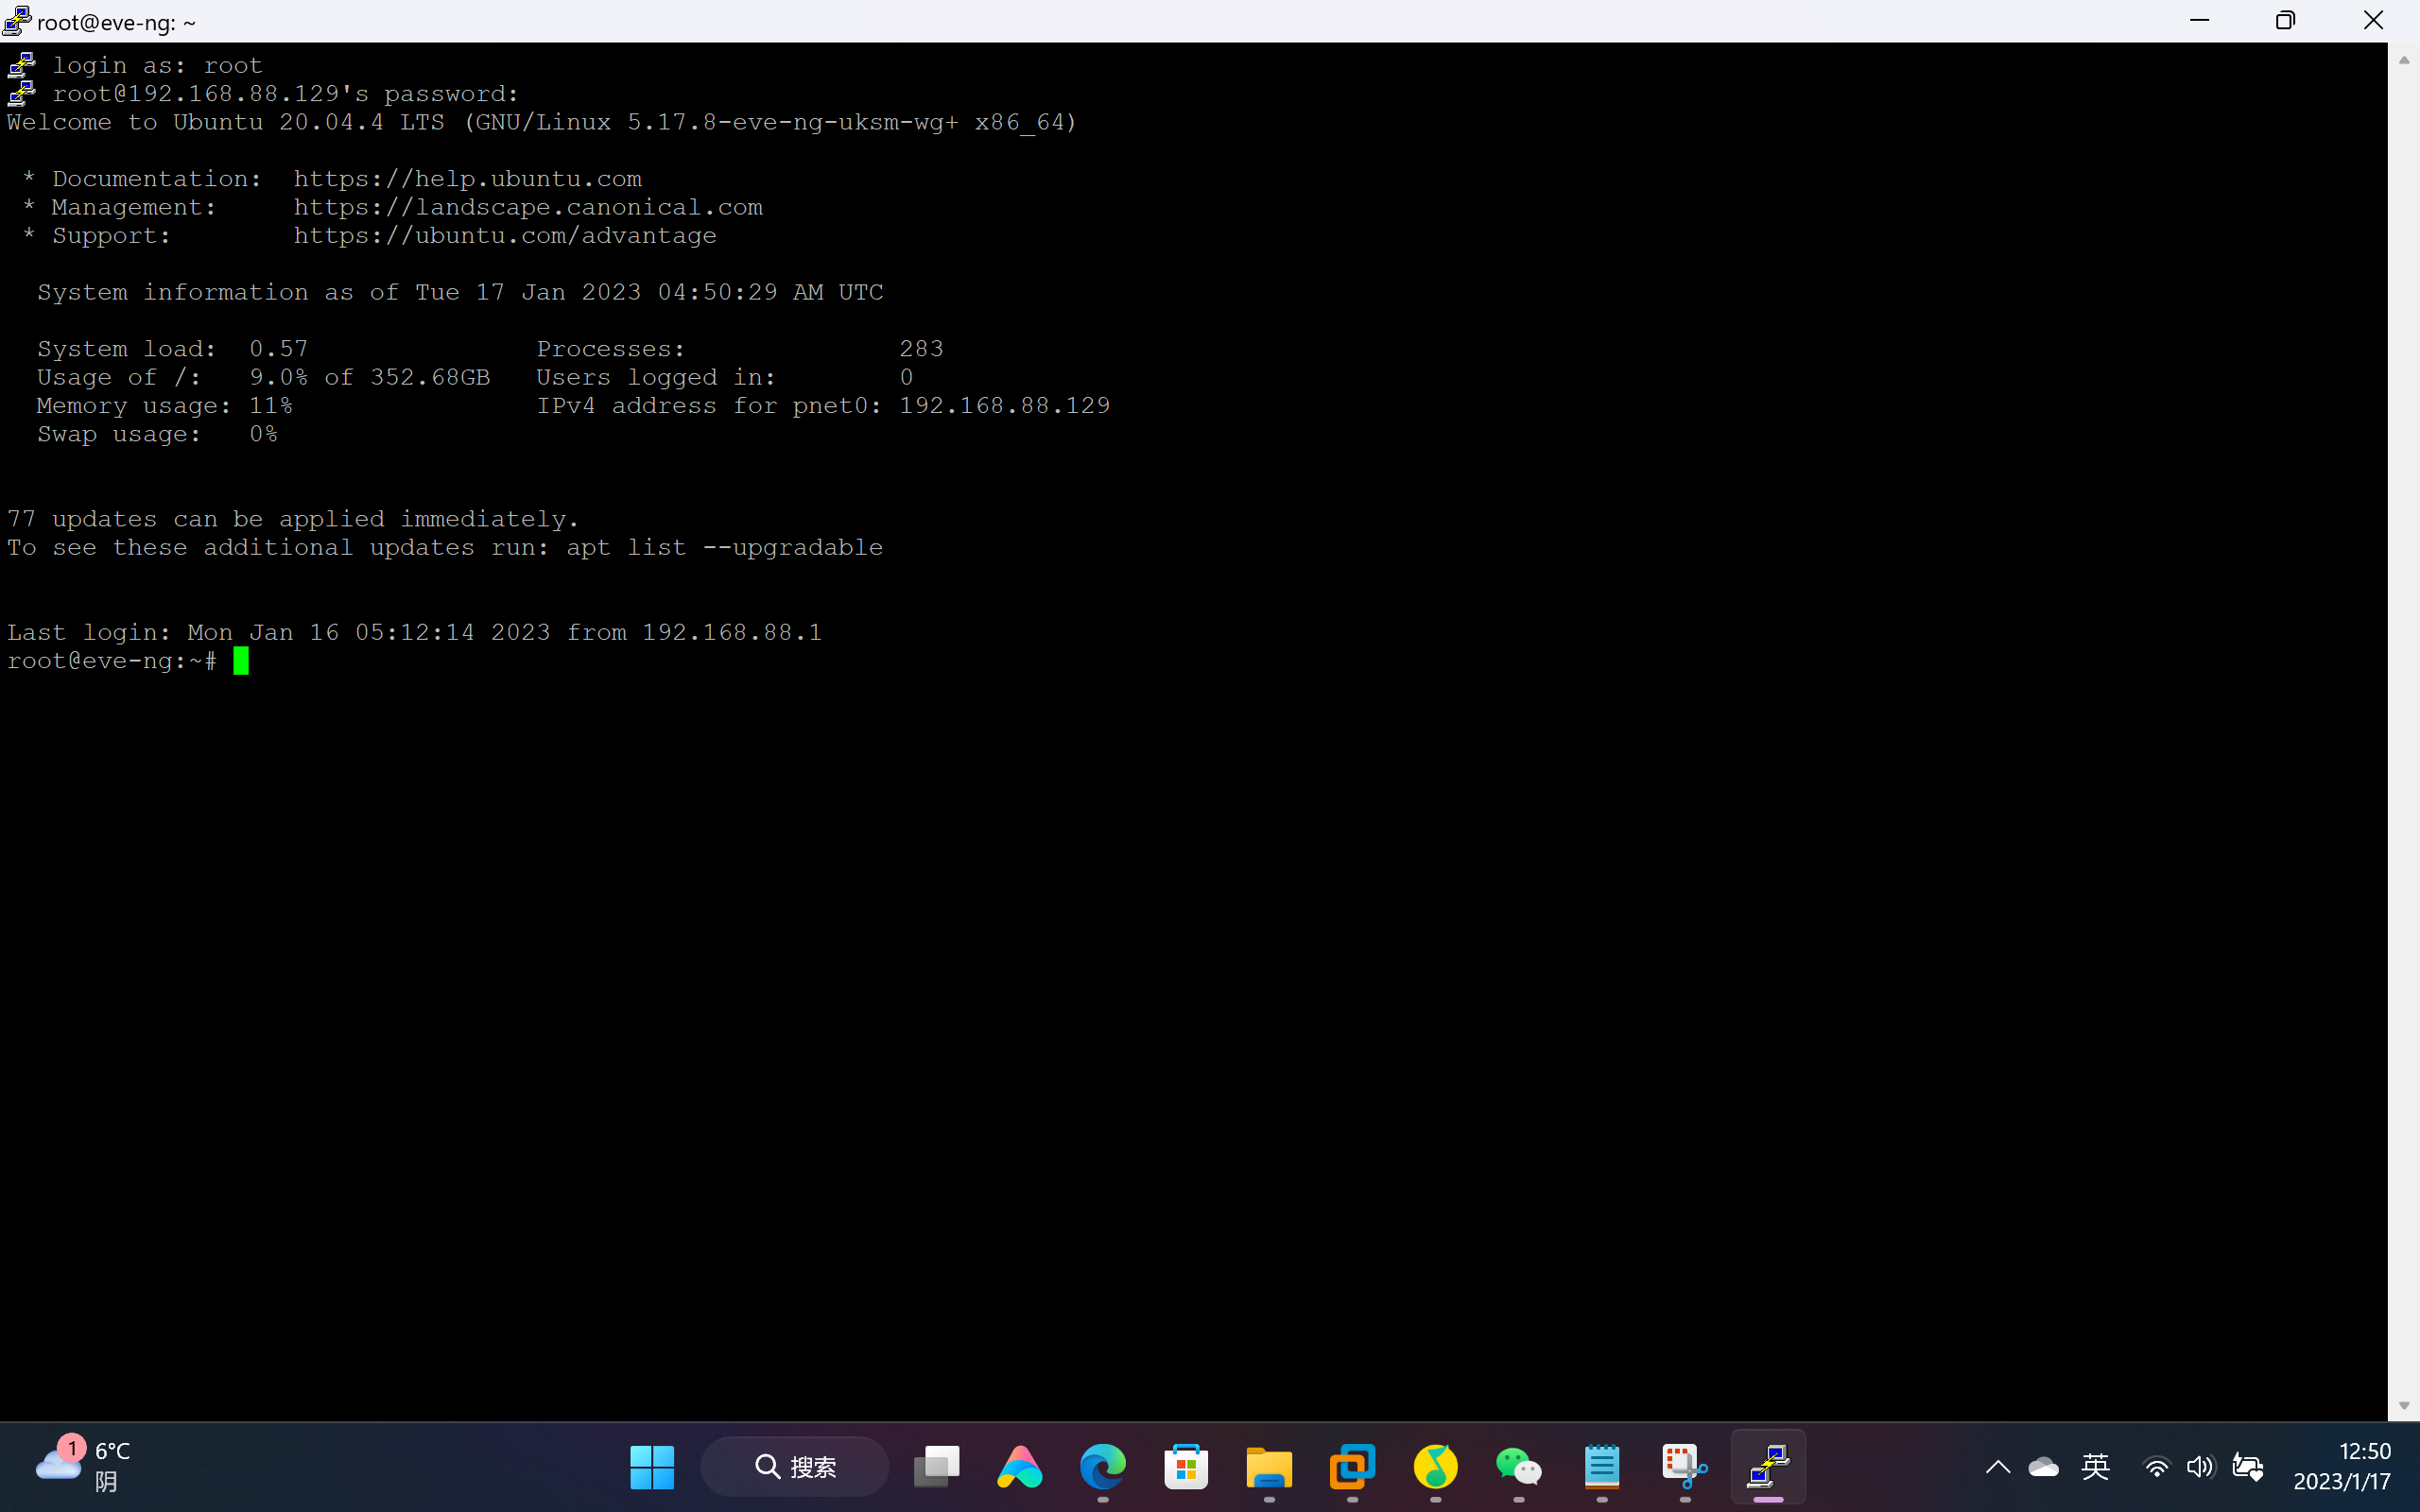Click the taskbar search box
The width and height of the screenshot is (2420, 1512).
pyautogui.click(x=795, y=1467)
